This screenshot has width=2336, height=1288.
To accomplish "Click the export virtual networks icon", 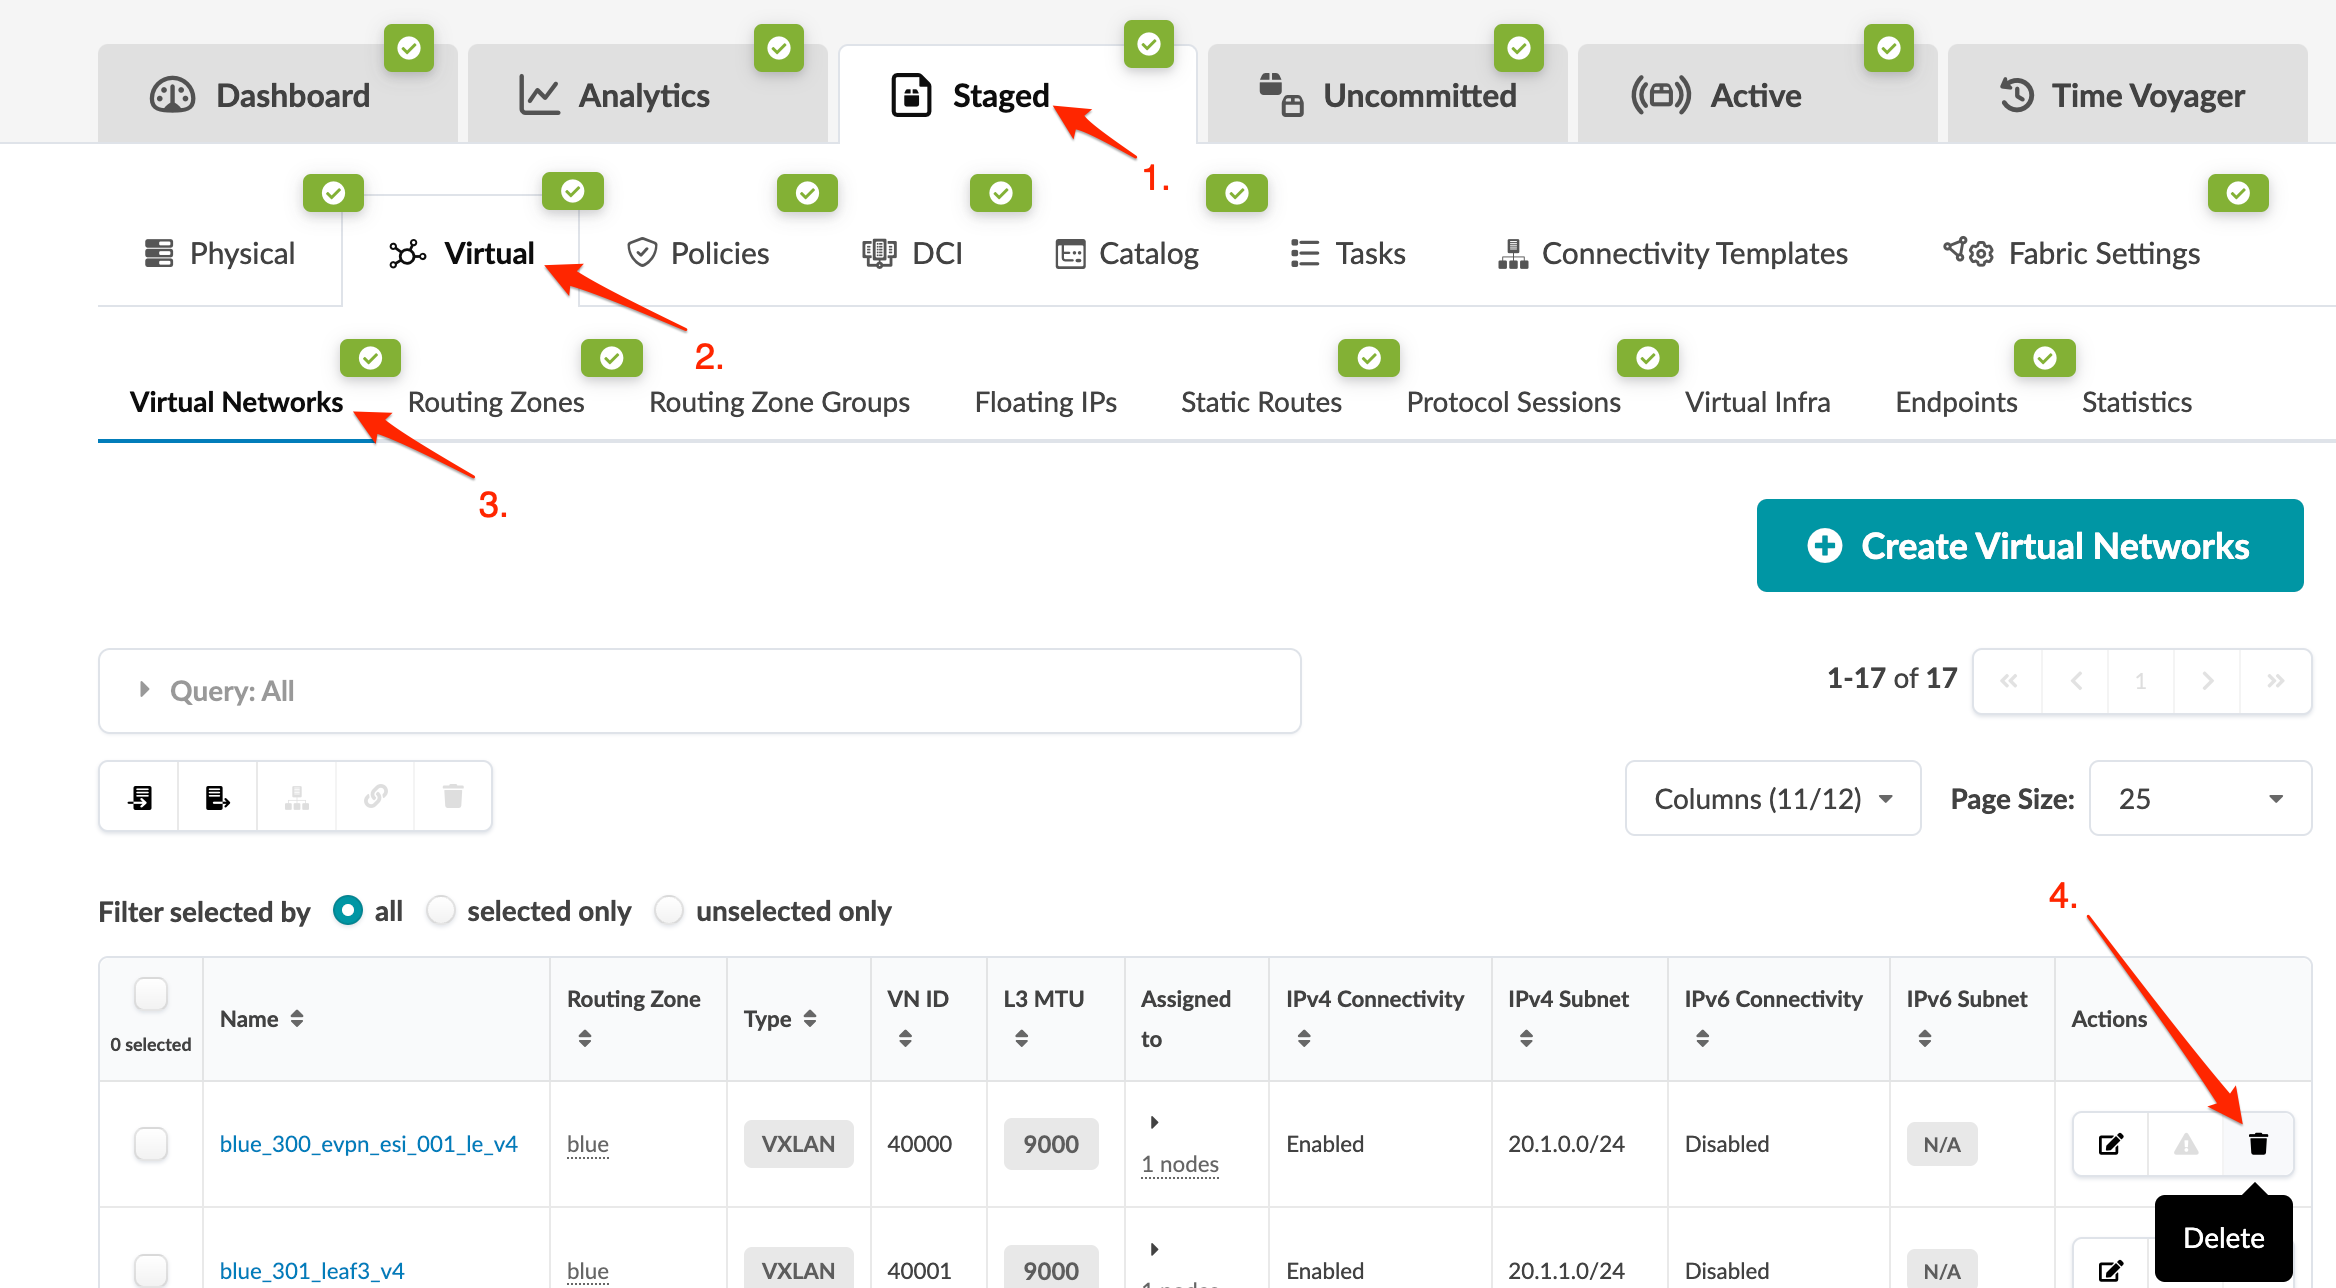I will click(217, 797).
